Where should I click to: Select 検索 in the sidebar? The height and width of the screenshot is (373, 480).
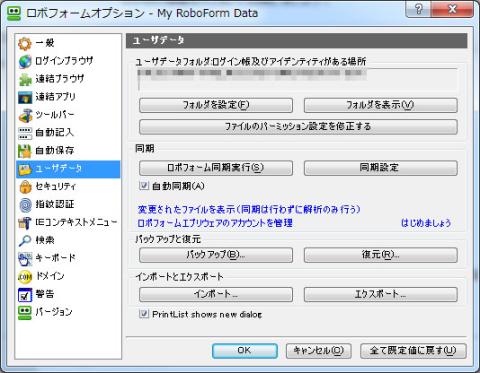[x=68, y=241]
